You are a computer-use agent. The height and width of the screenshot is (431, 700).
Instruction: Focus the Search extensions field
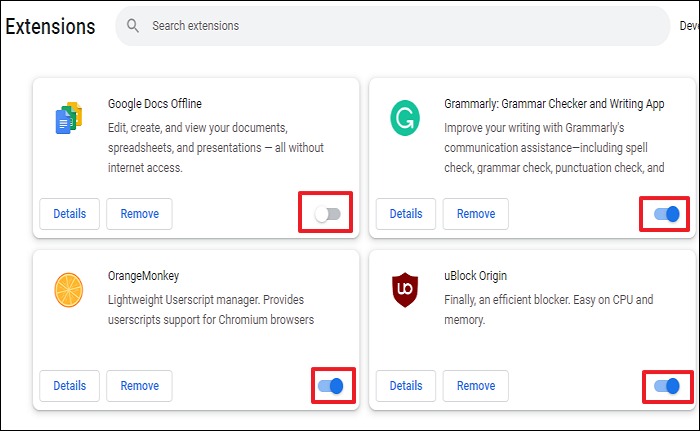400,24
